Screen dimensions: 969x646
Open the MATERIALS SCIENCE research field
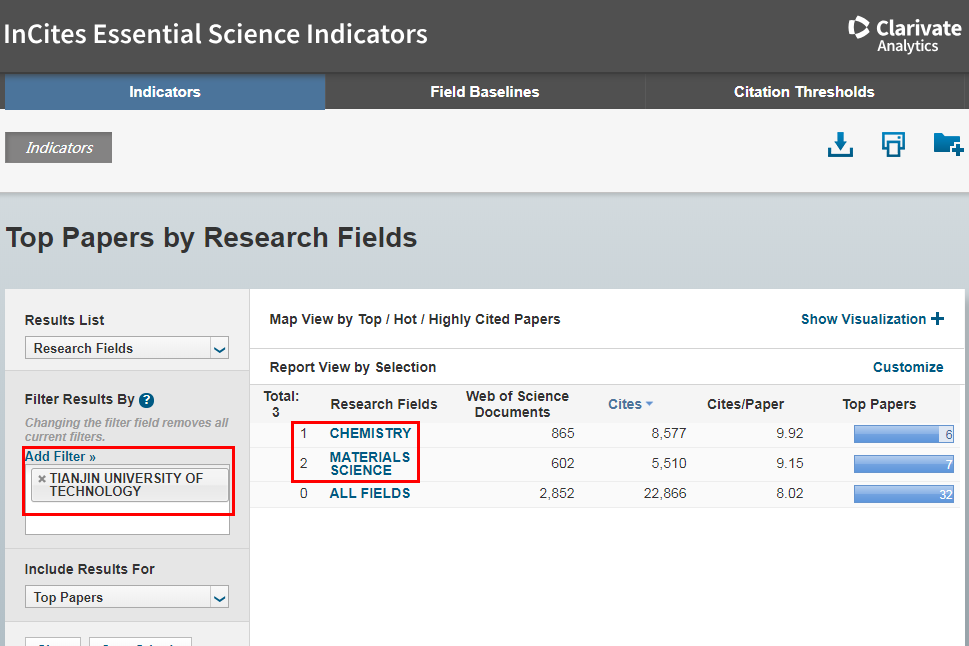tap(370, 464)
